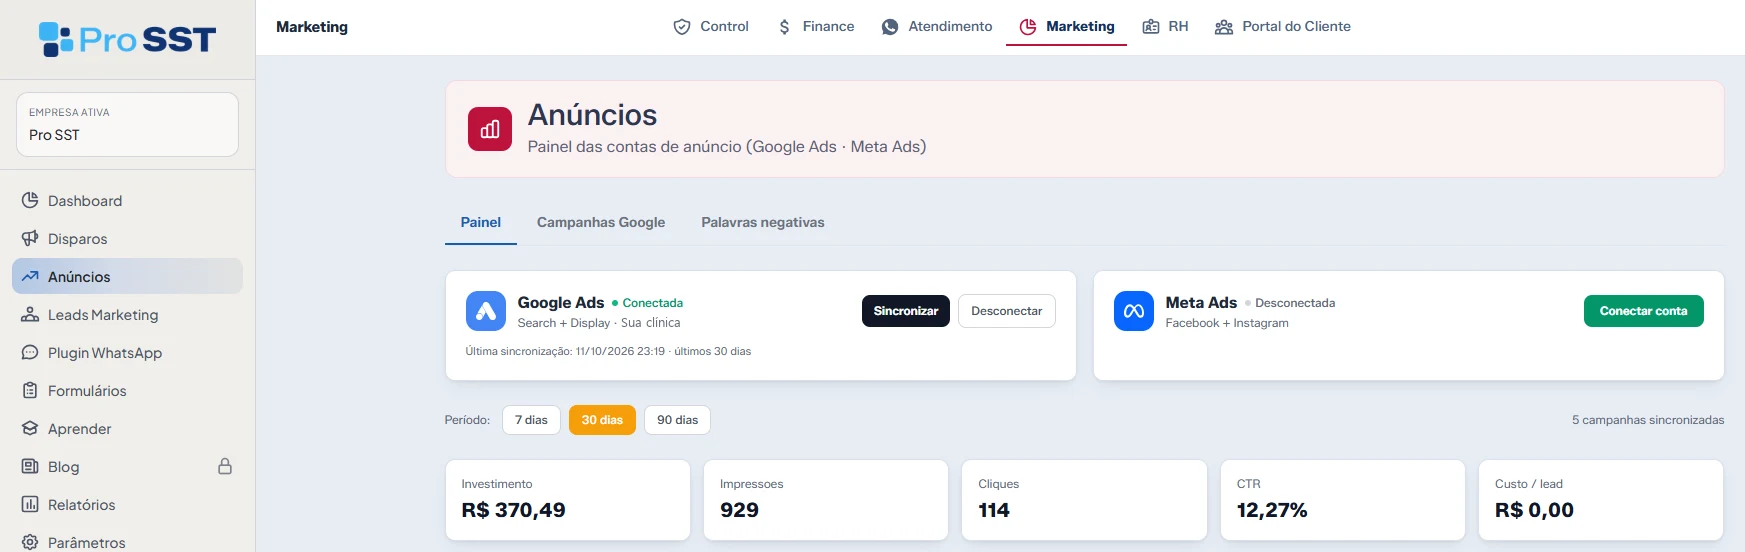Image resolution: width=1745 pixels, height=552 pixels.
Task: Click the Control shield icon
Action: [682, 27]
